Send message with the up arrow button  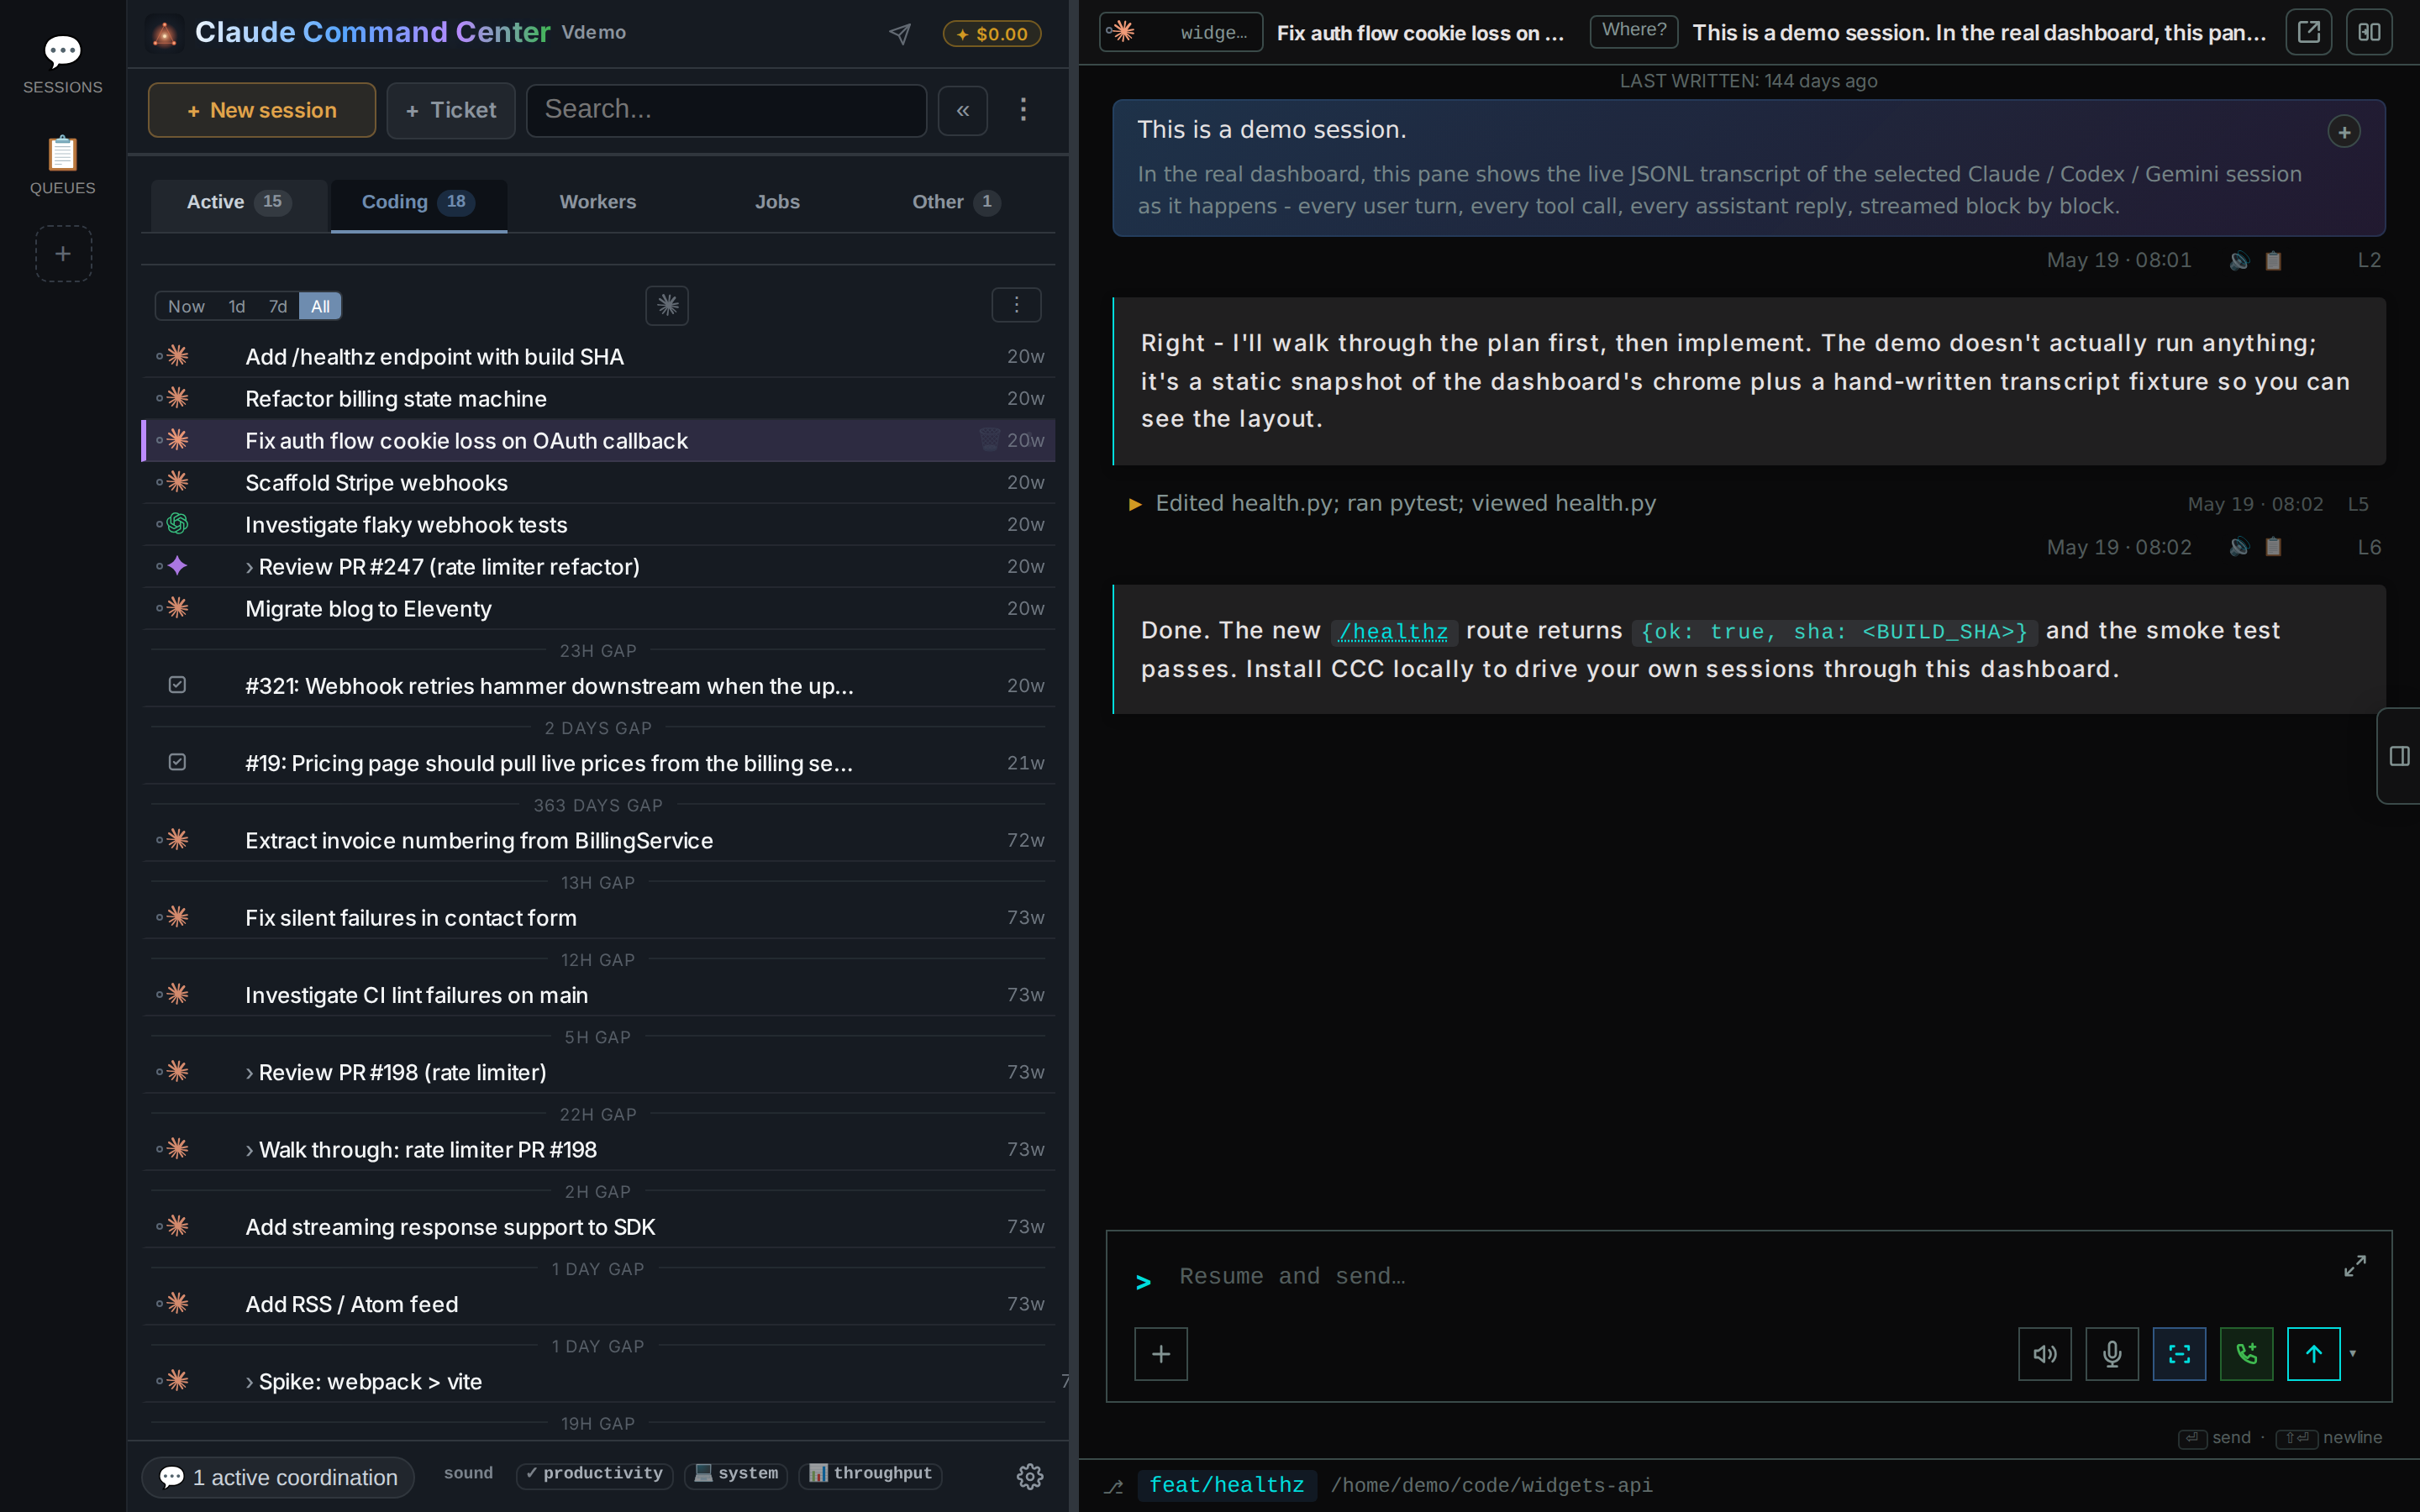click(2313, 1354)
